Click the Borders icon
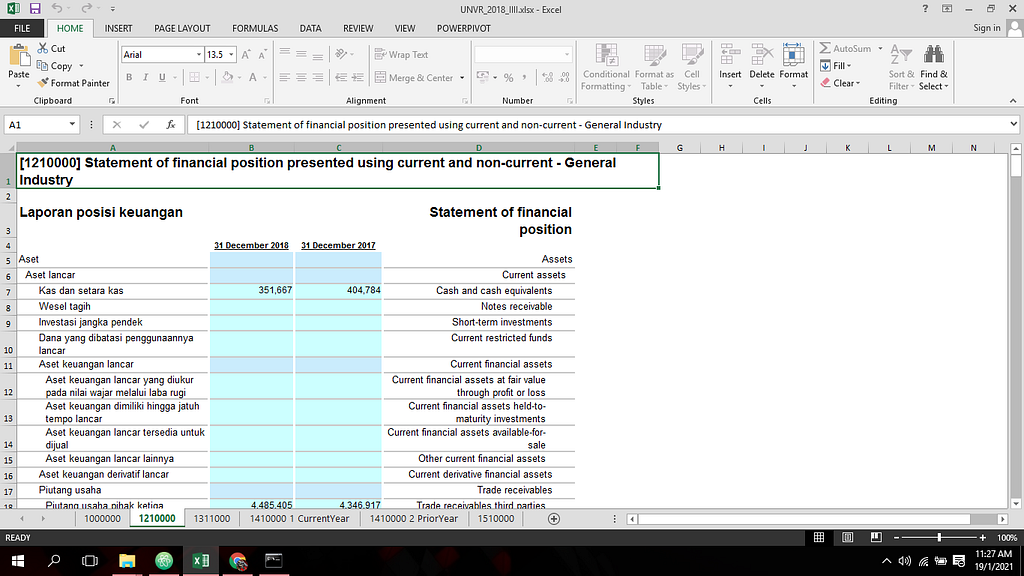Image resolution: width=1024 pixels, height=576 pixels. (195, 77)
